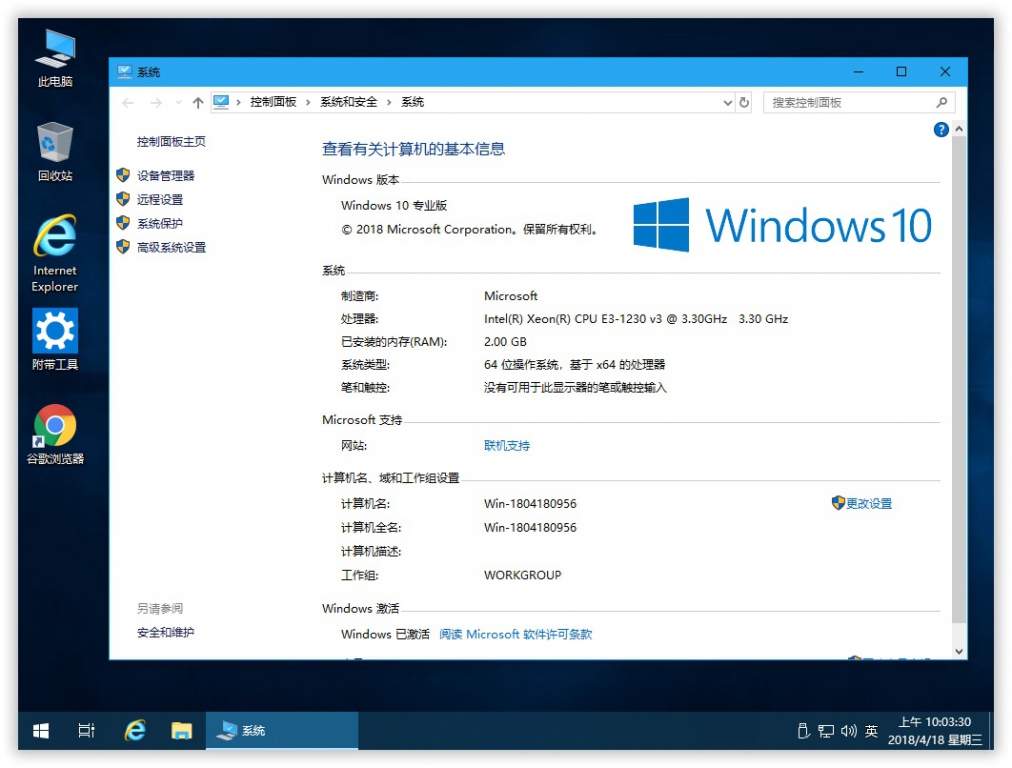Open the 此电脑 desktop icon
This screenshot has height=768, width=1012.
(55, 58)
